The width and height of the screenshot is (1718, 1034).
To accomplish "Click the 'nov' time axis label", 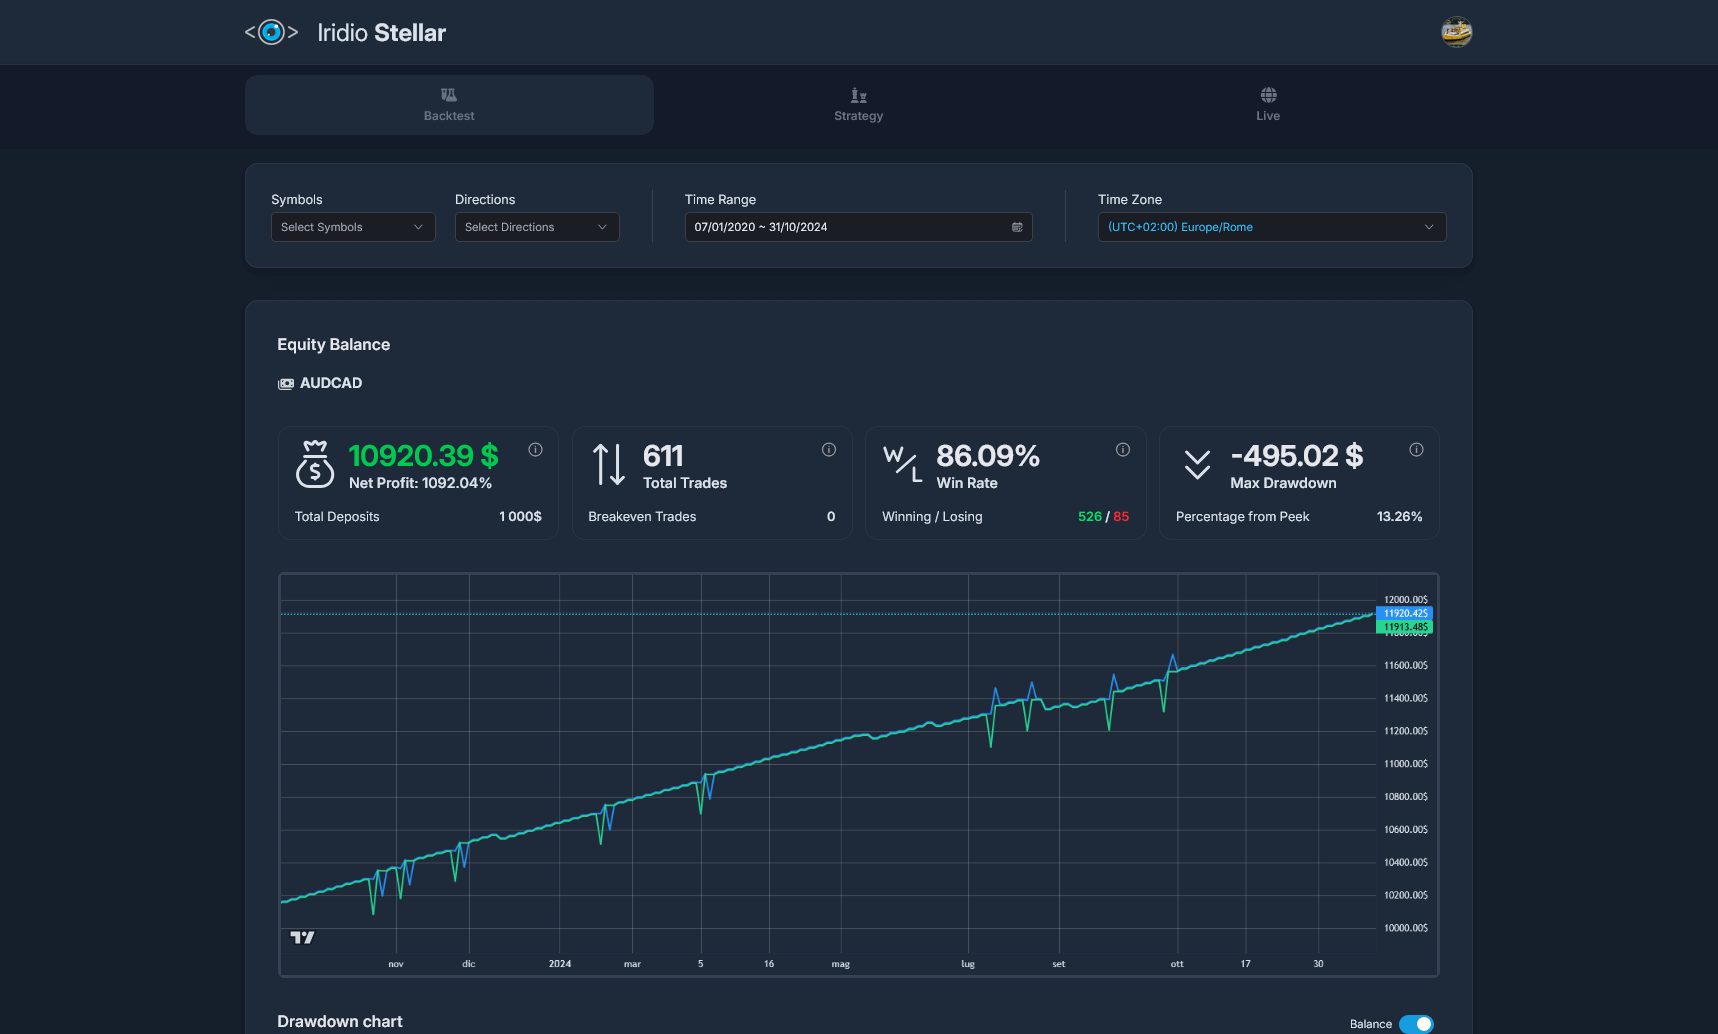I will coord(396,964).
